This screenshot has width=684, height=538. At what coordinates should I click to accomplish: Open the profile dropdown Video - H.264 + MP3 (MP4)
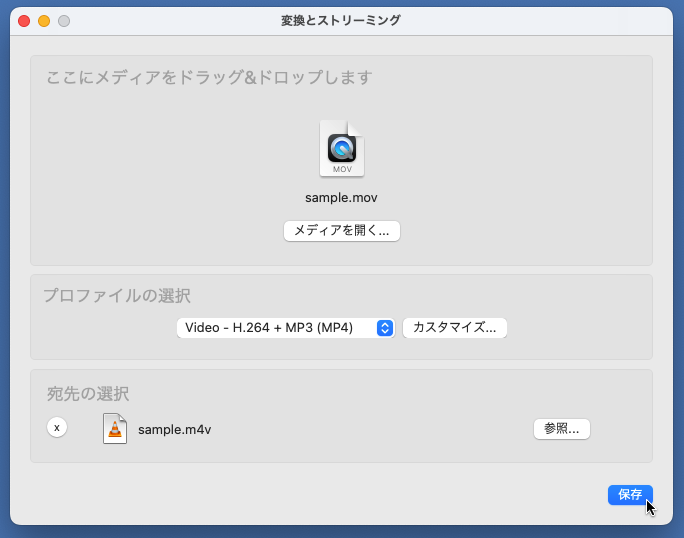point(286,328)
